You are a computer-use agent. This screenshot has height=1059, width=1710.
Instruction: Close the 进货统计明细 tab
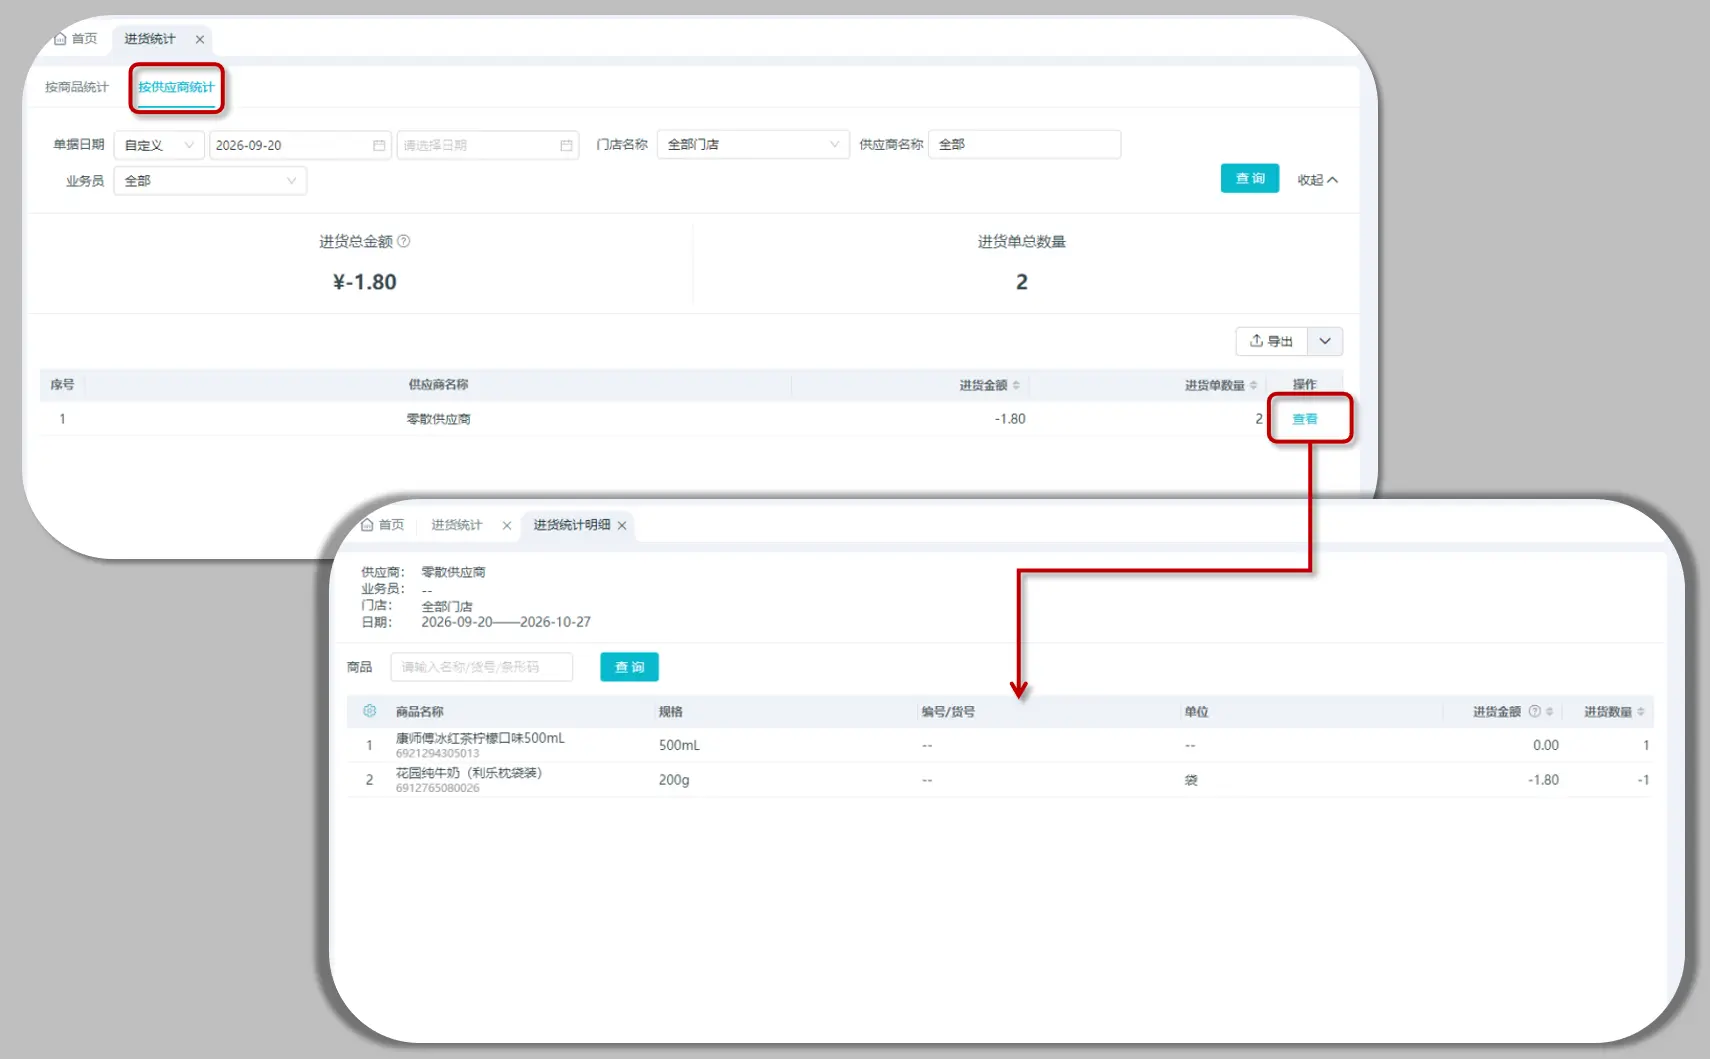click(622, 526)
